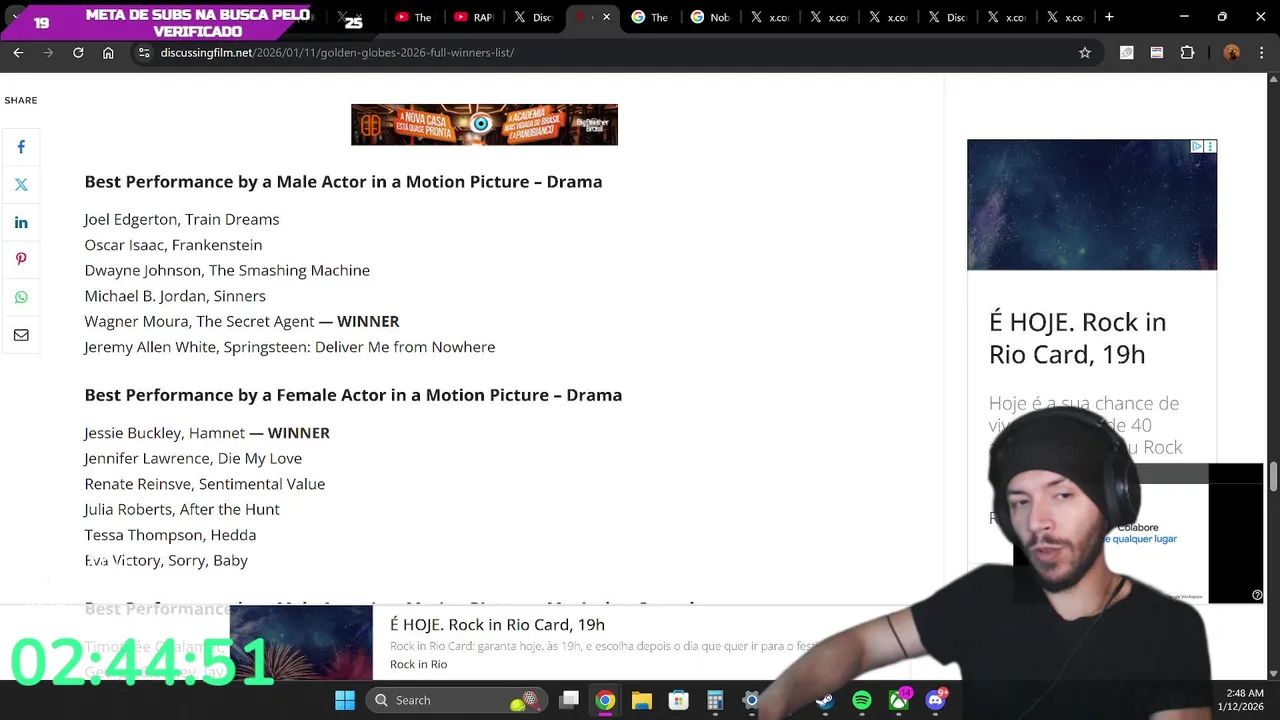Open Xbox app from the taskbar
Image resolution: width=1280 pixels, height=720 pixels.
[x=899, y=700]
